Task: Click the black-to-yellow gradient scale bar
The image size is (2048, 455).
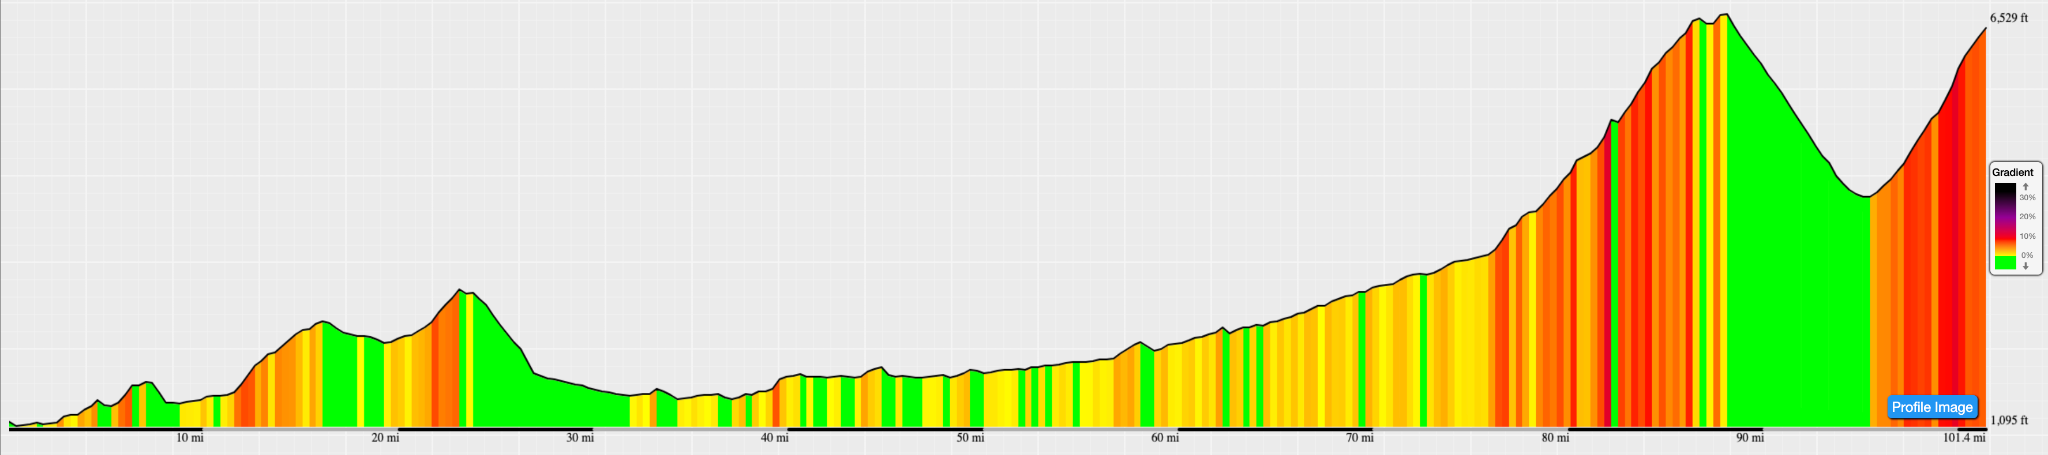Action: [2005, 219]
